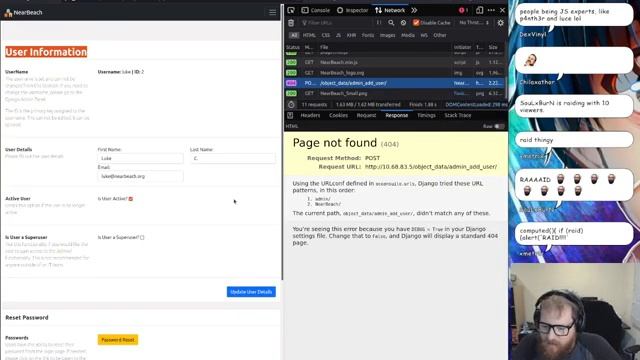Switch to the Console tab
This screenshot has height=360, width=640.
tap(316, 10)
